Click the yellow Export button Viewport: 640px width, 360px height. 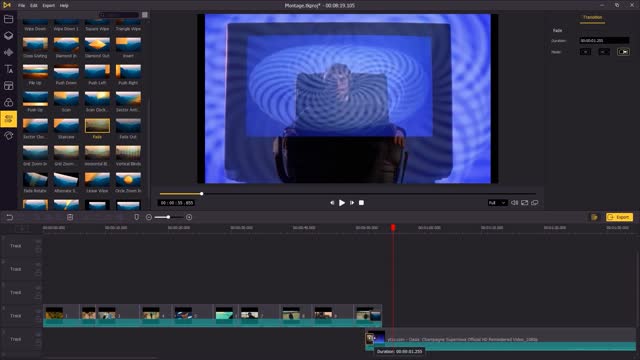pyautogui.click(x=619, y=217)
